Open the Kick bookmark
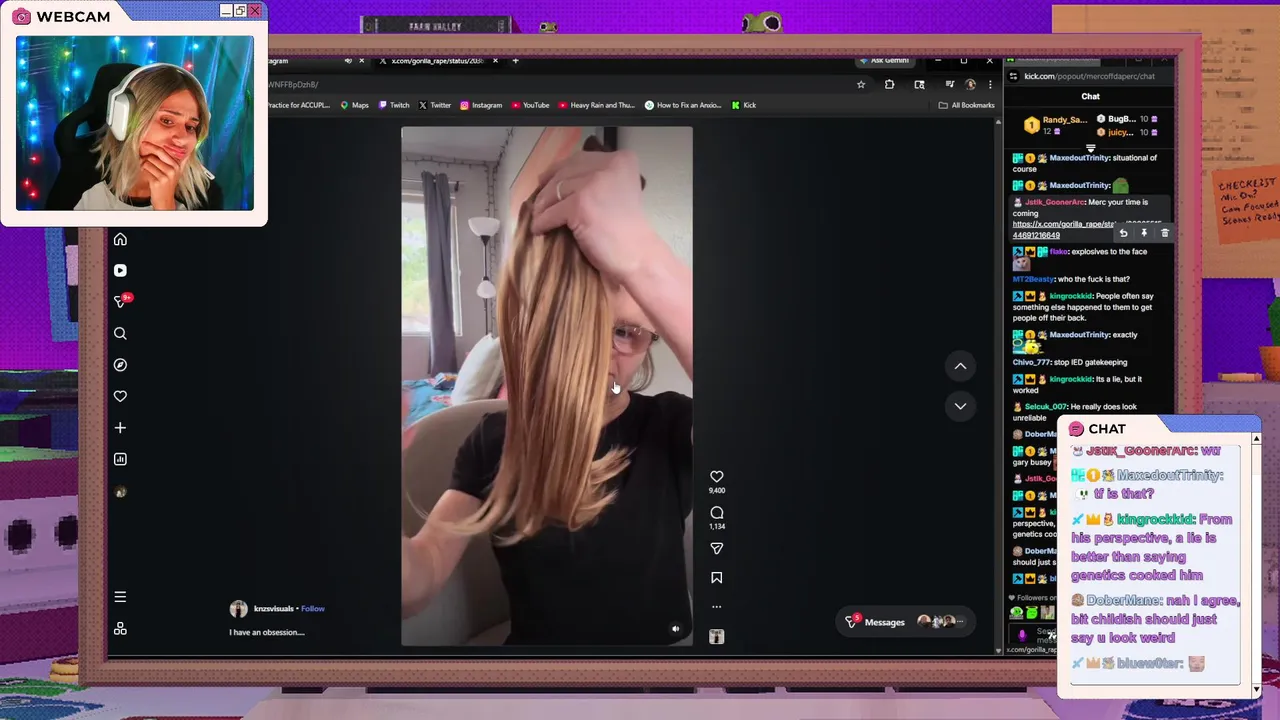The width and height of the screenshot is (1280, 720). (x=743, y=105)
